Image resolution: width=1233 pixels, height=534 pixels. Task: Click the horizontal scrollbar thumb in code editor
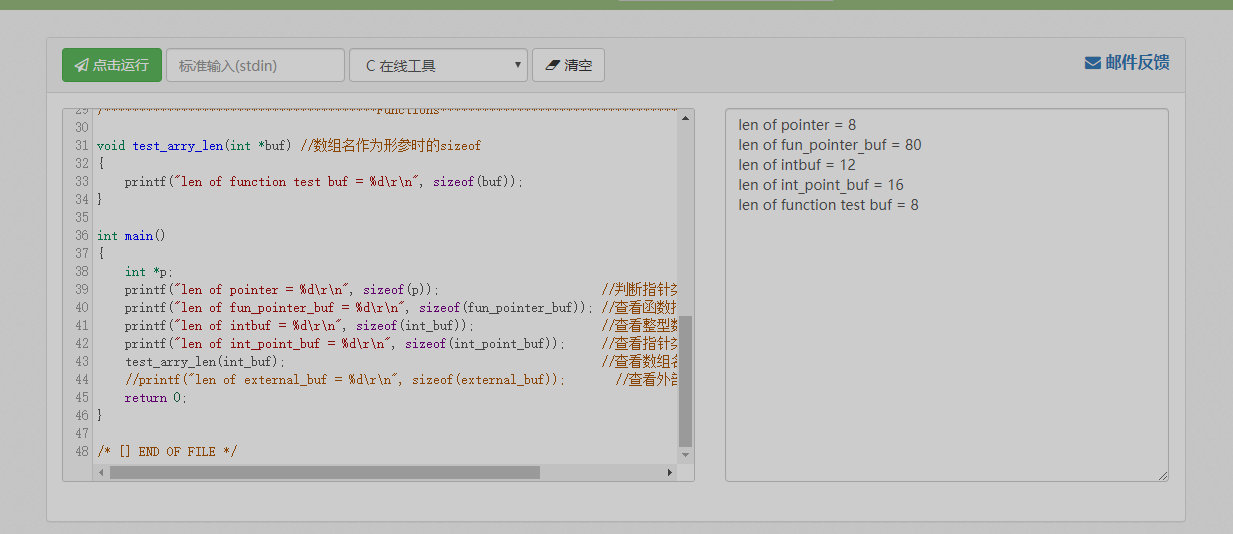click(x=325, y=472)
